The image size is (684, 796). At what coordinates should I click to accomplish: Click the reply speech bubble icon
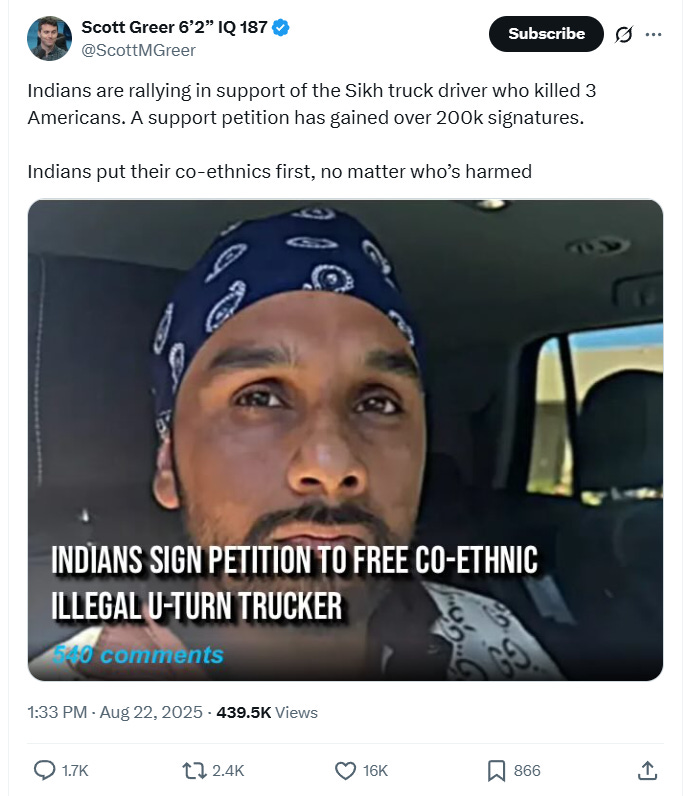(x=44, y=770)
